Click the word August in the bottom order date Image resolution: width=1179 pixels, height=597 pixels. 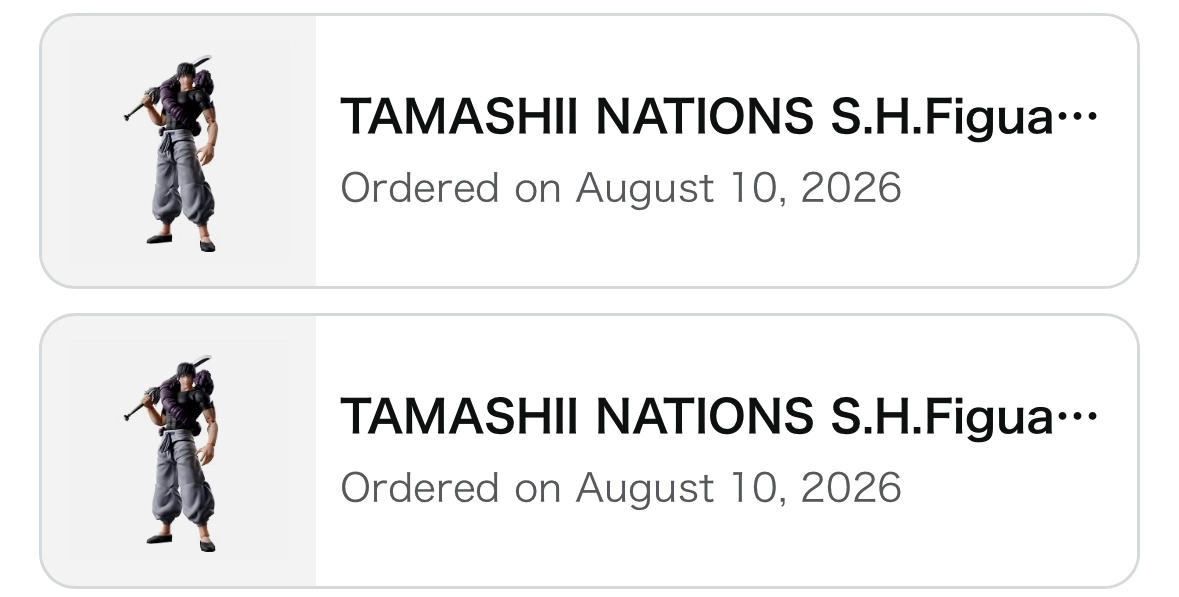click(644, 488)
